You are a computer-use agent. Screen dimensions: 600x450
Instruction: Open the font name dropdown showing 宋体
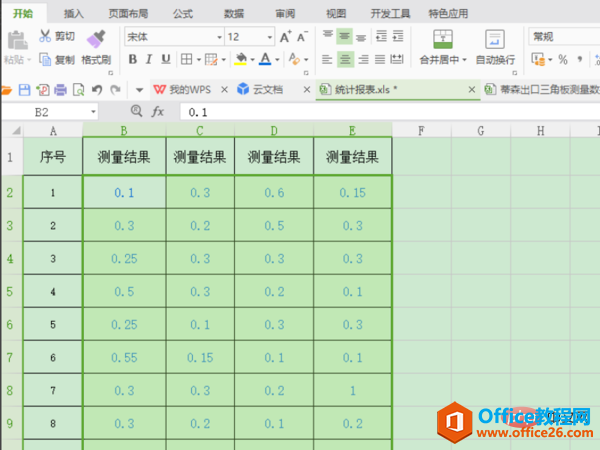(171, 36)
